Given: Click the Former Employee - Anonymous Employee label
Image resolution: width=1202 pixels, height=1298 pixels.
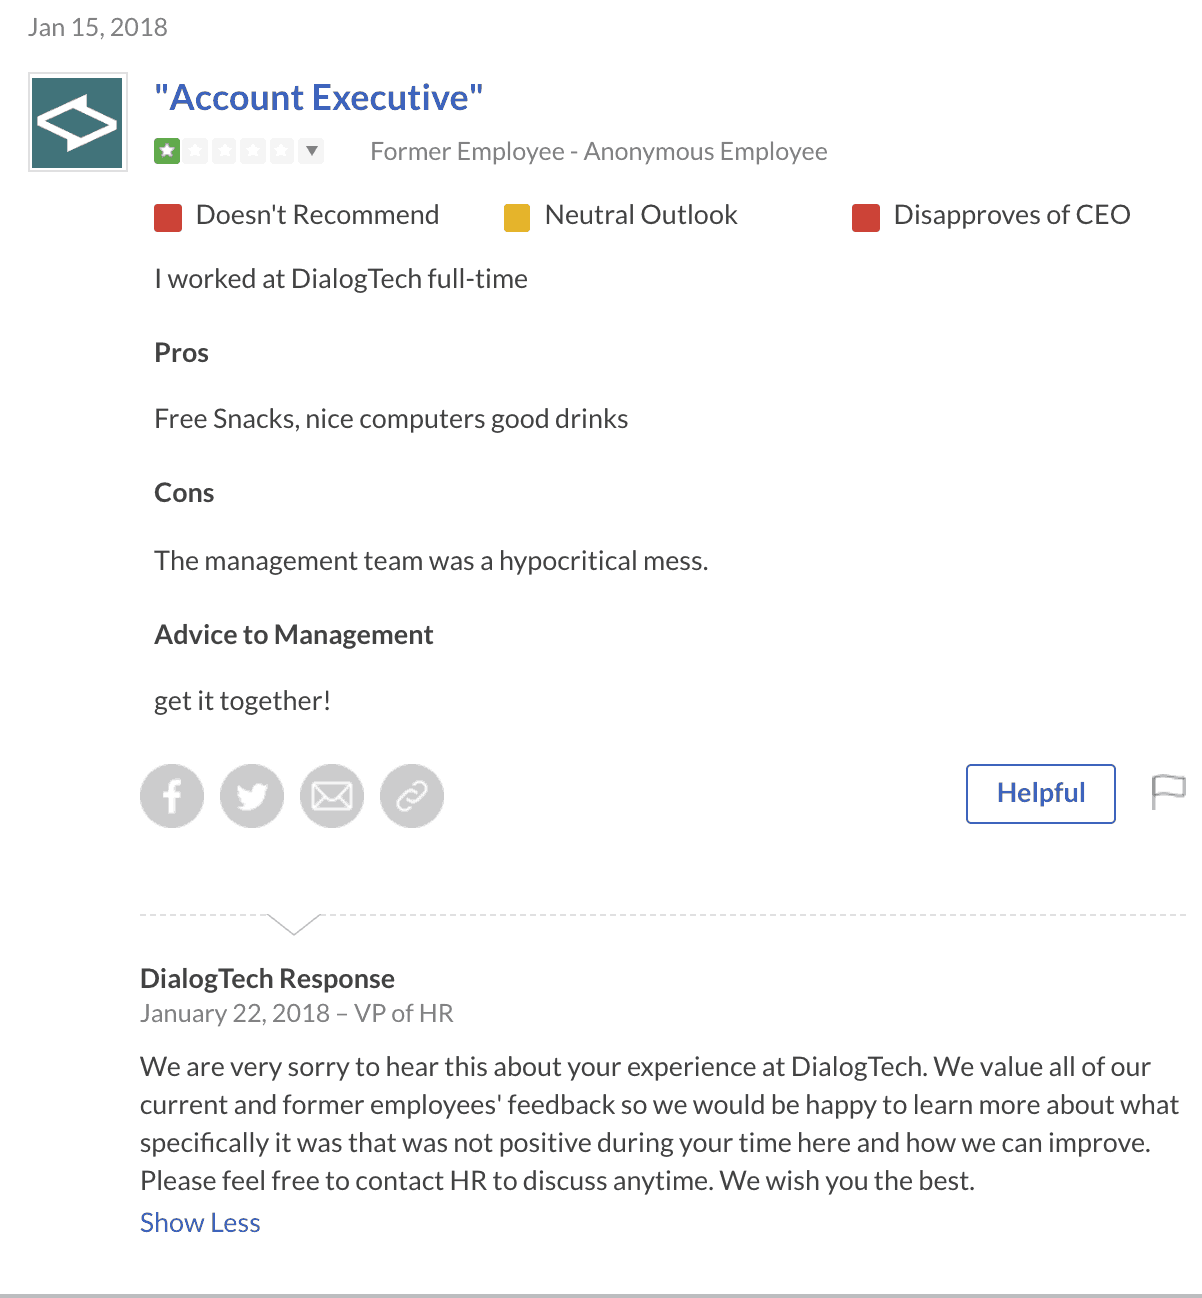Looking at the screenshot, I should (x=598, y=151).
